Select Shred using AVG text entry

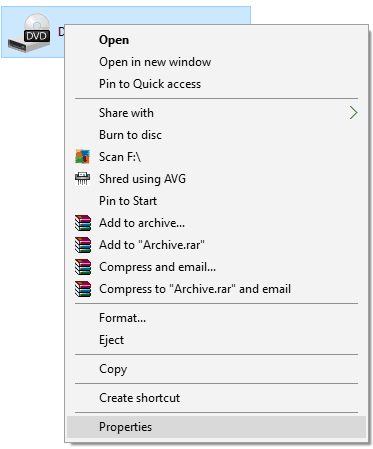point(142,179)
